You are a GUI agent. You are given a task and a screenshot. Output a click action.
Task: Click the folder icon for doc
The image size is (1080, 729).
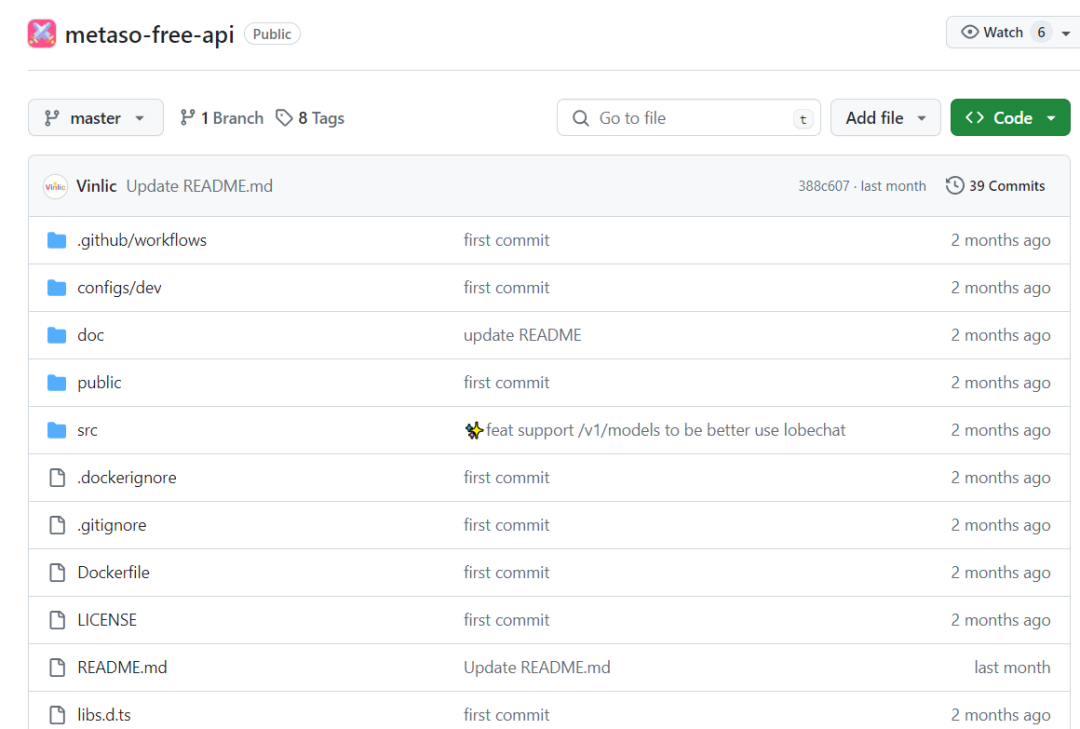(x=56, y=335)
